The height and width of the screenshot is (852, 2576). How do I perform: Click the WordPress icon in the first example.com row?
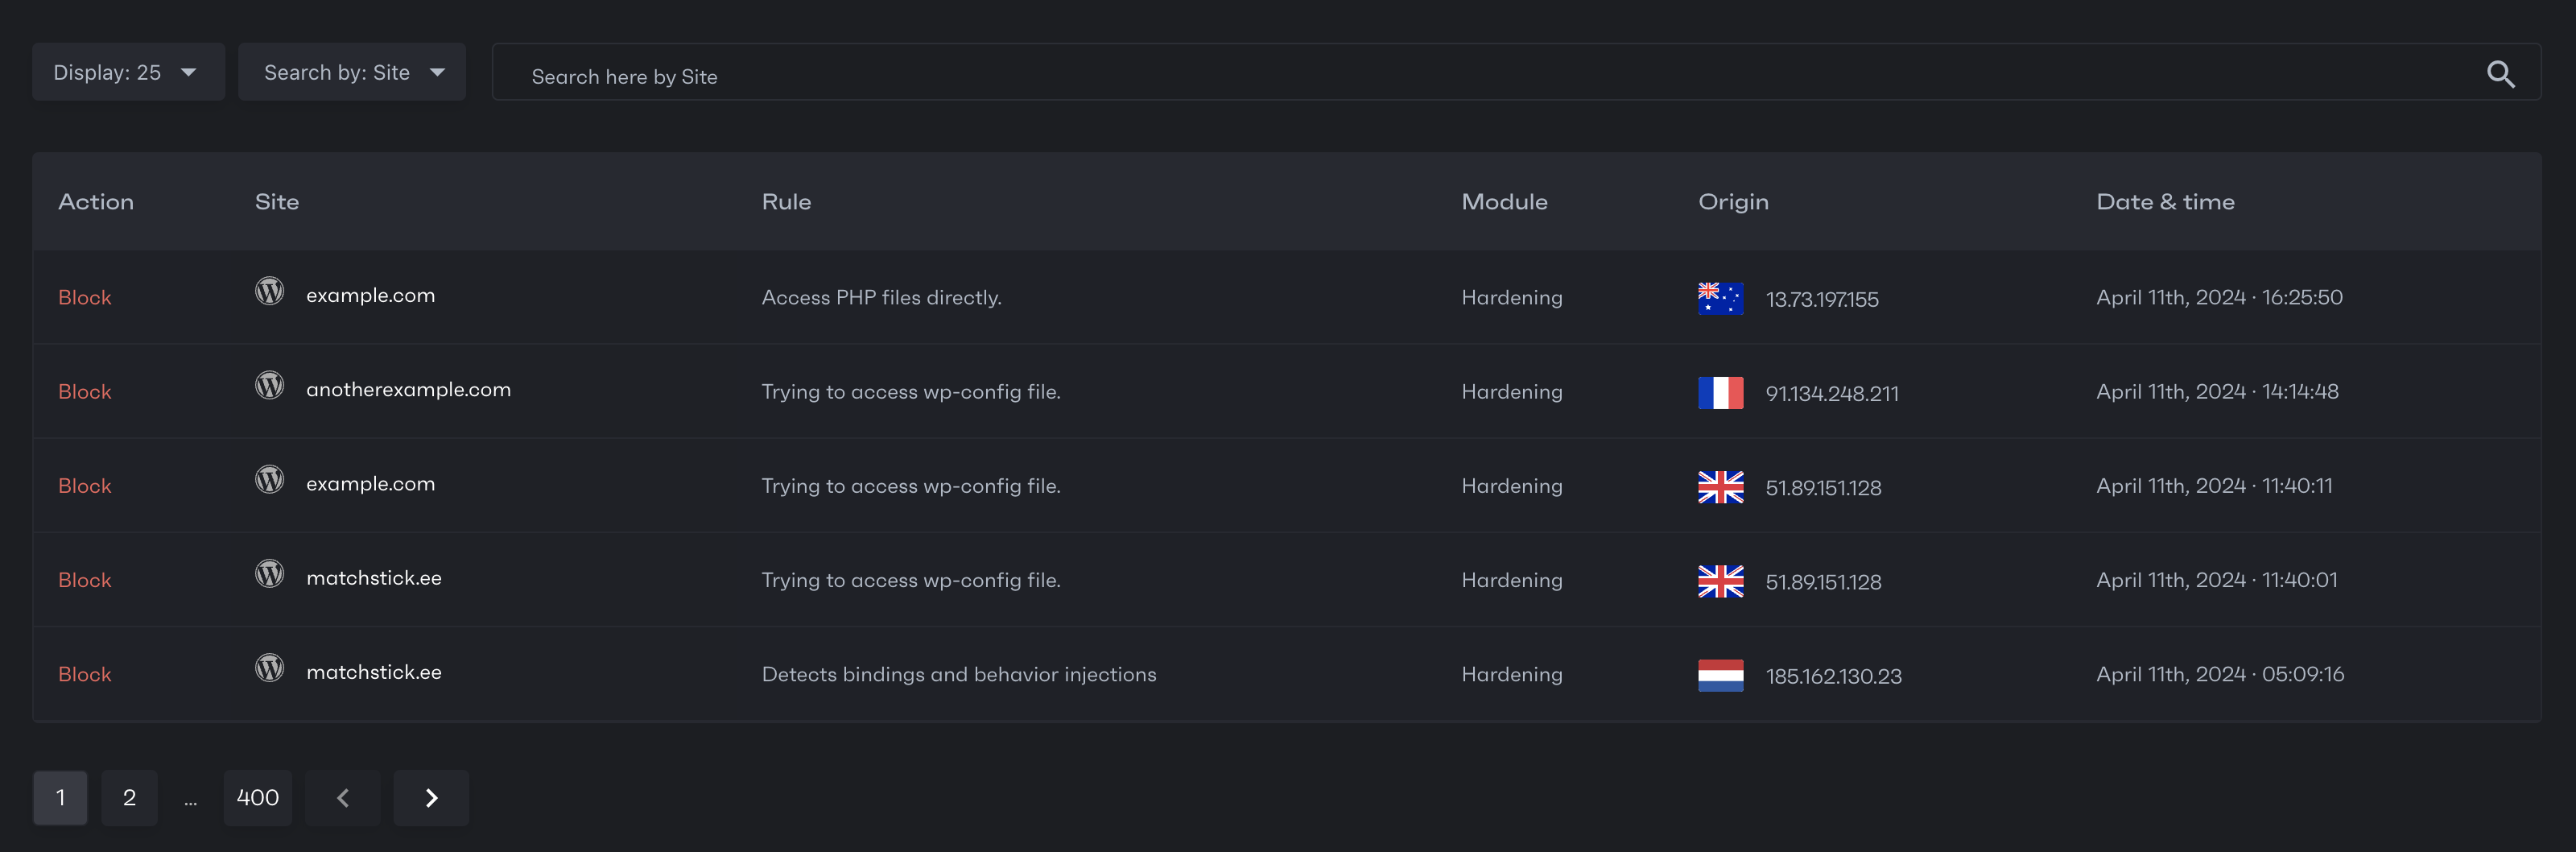coord(269,291)
